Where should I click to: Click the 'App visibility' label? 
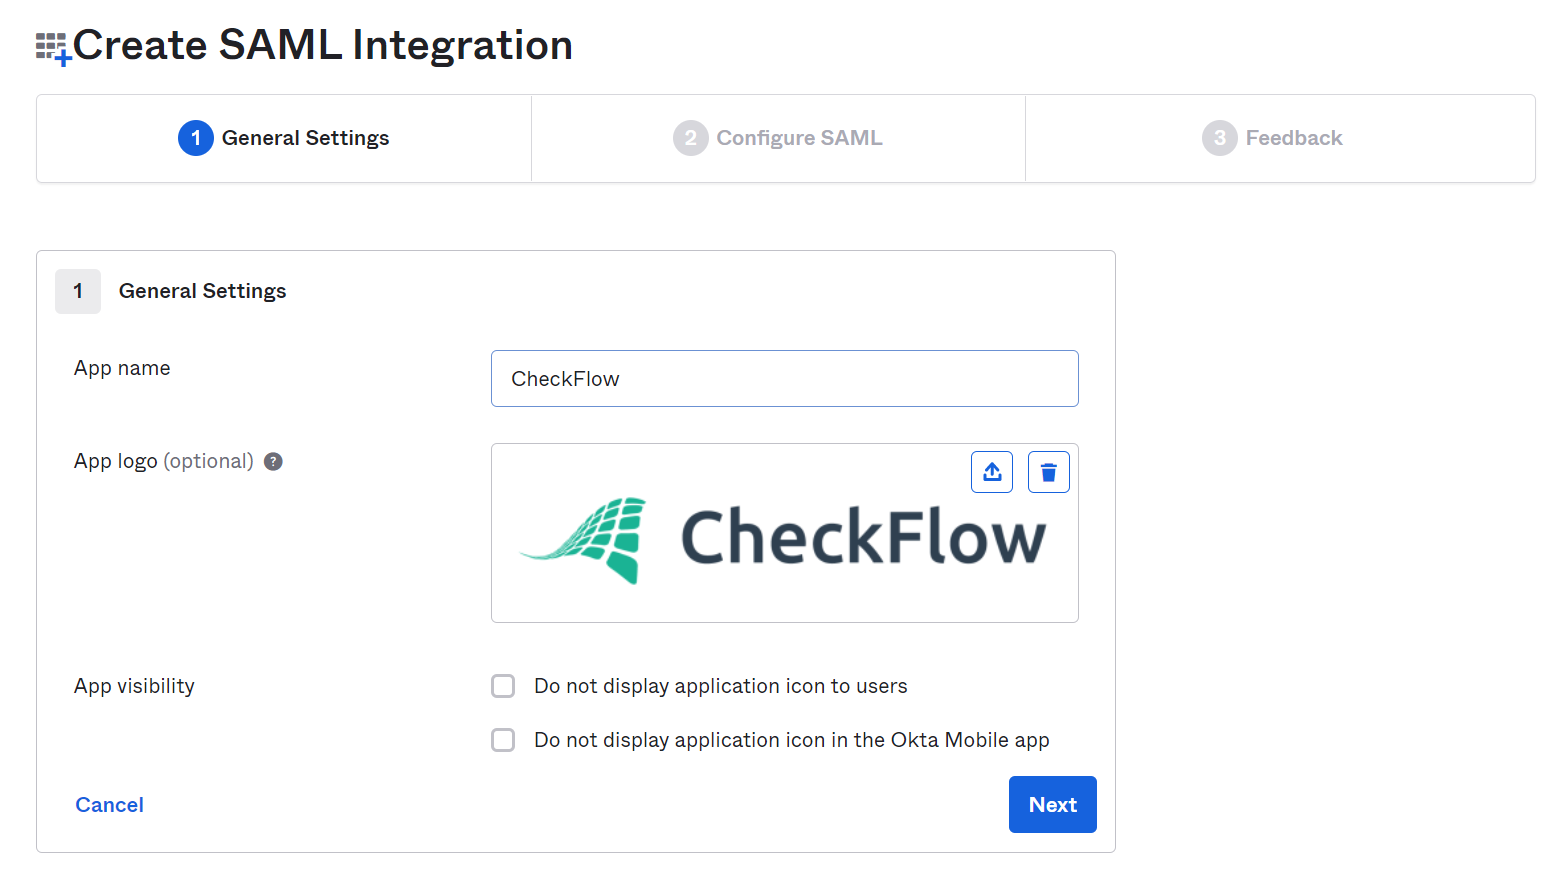click(x=134, y=686)
